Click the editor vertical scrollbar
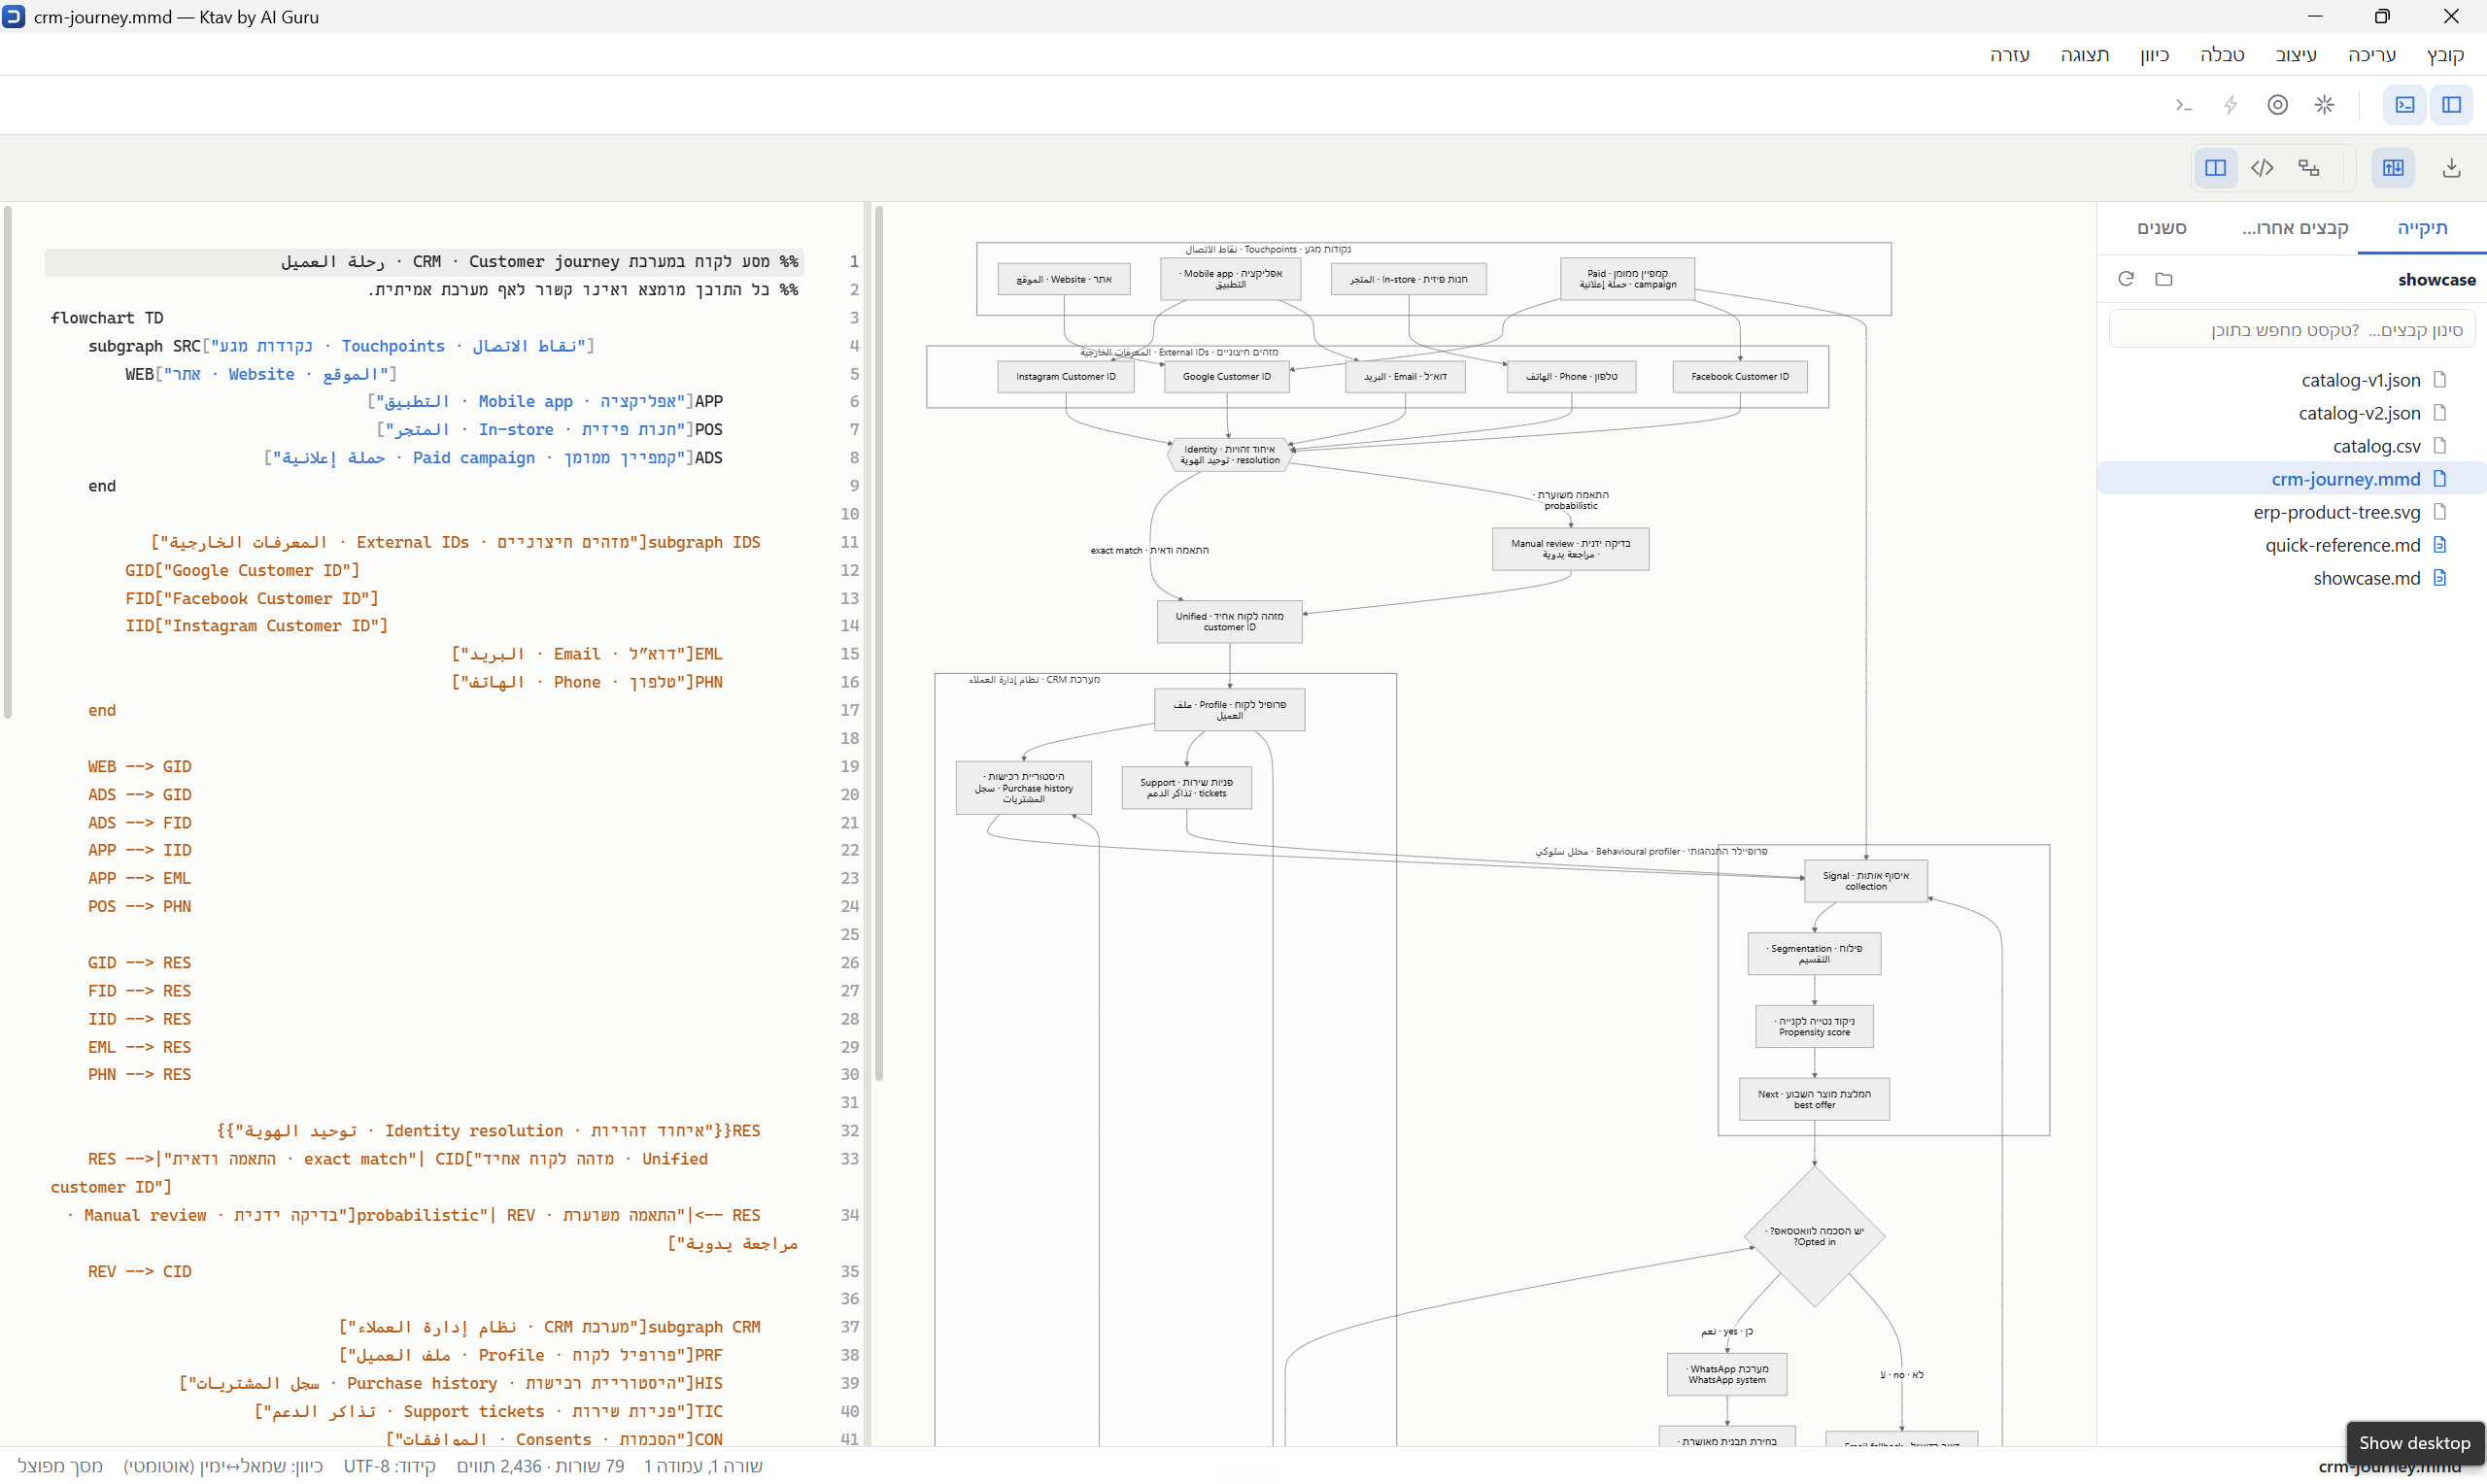The width and height of the screenshot is (2487, 1484). tap(8, 462)
